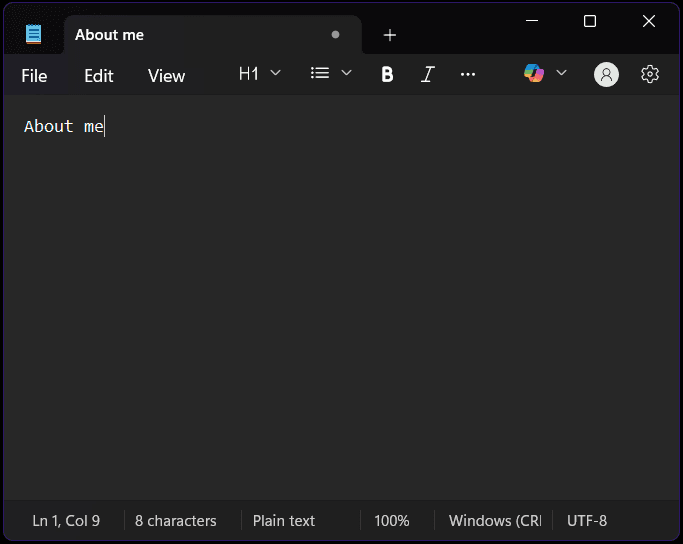683x544 pixels.
Task: Expand the list style dropdown arrow
Action: (346, 73)
